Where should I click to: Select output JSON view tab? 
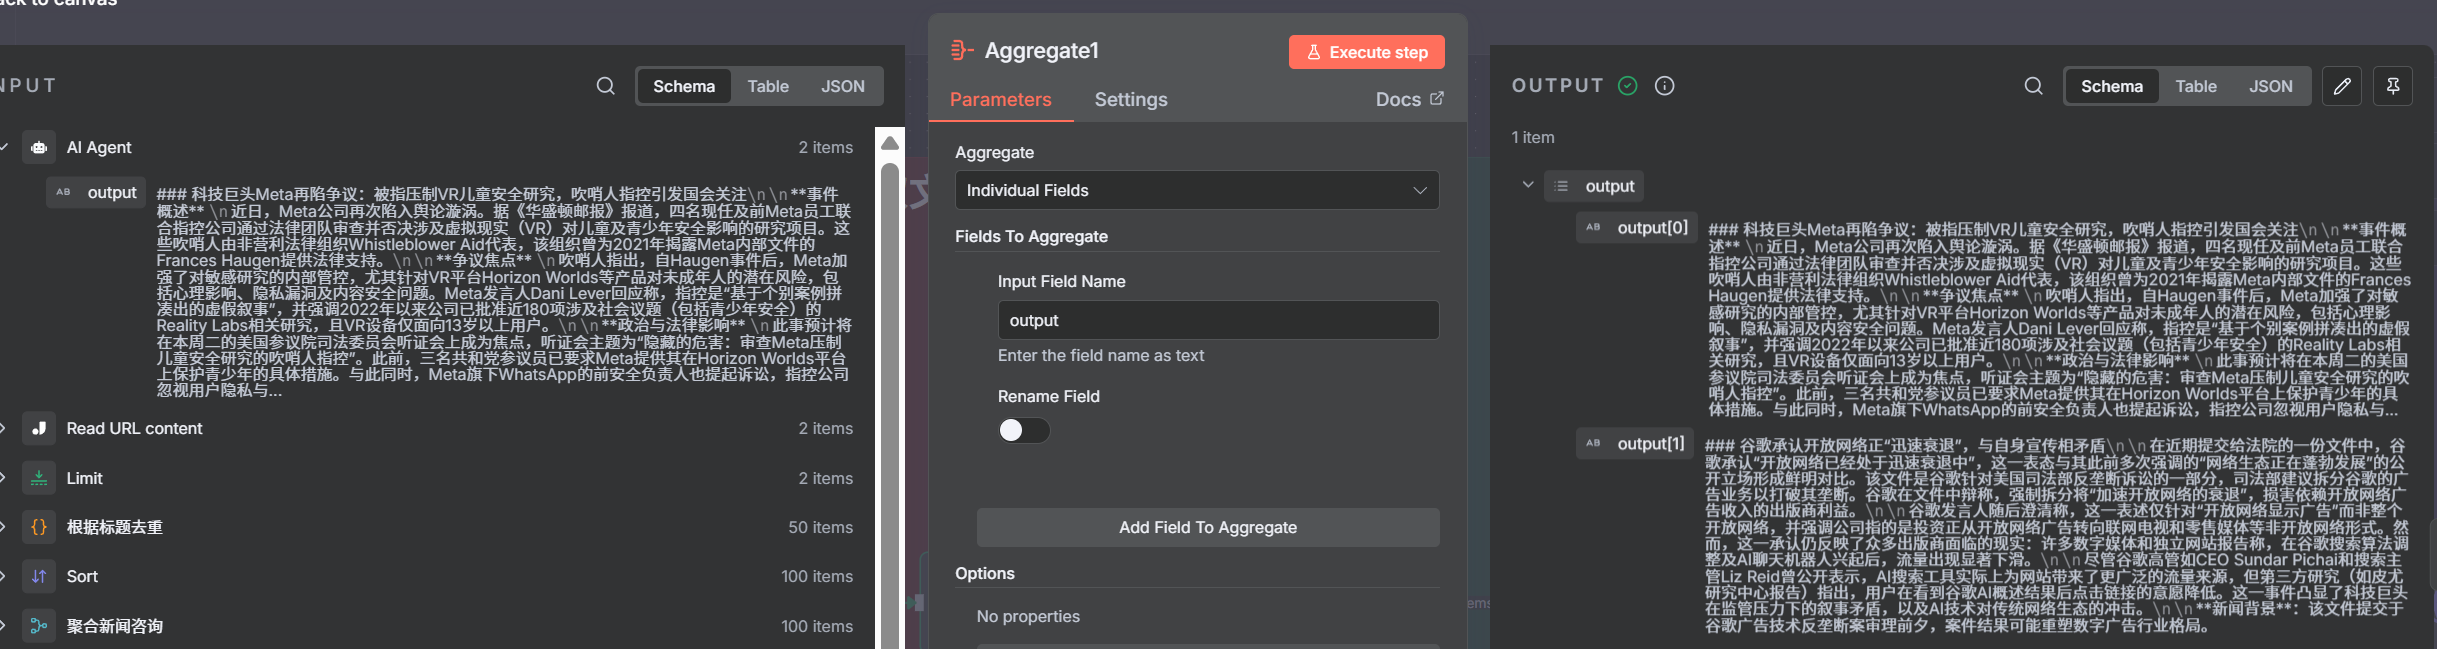2271,86
